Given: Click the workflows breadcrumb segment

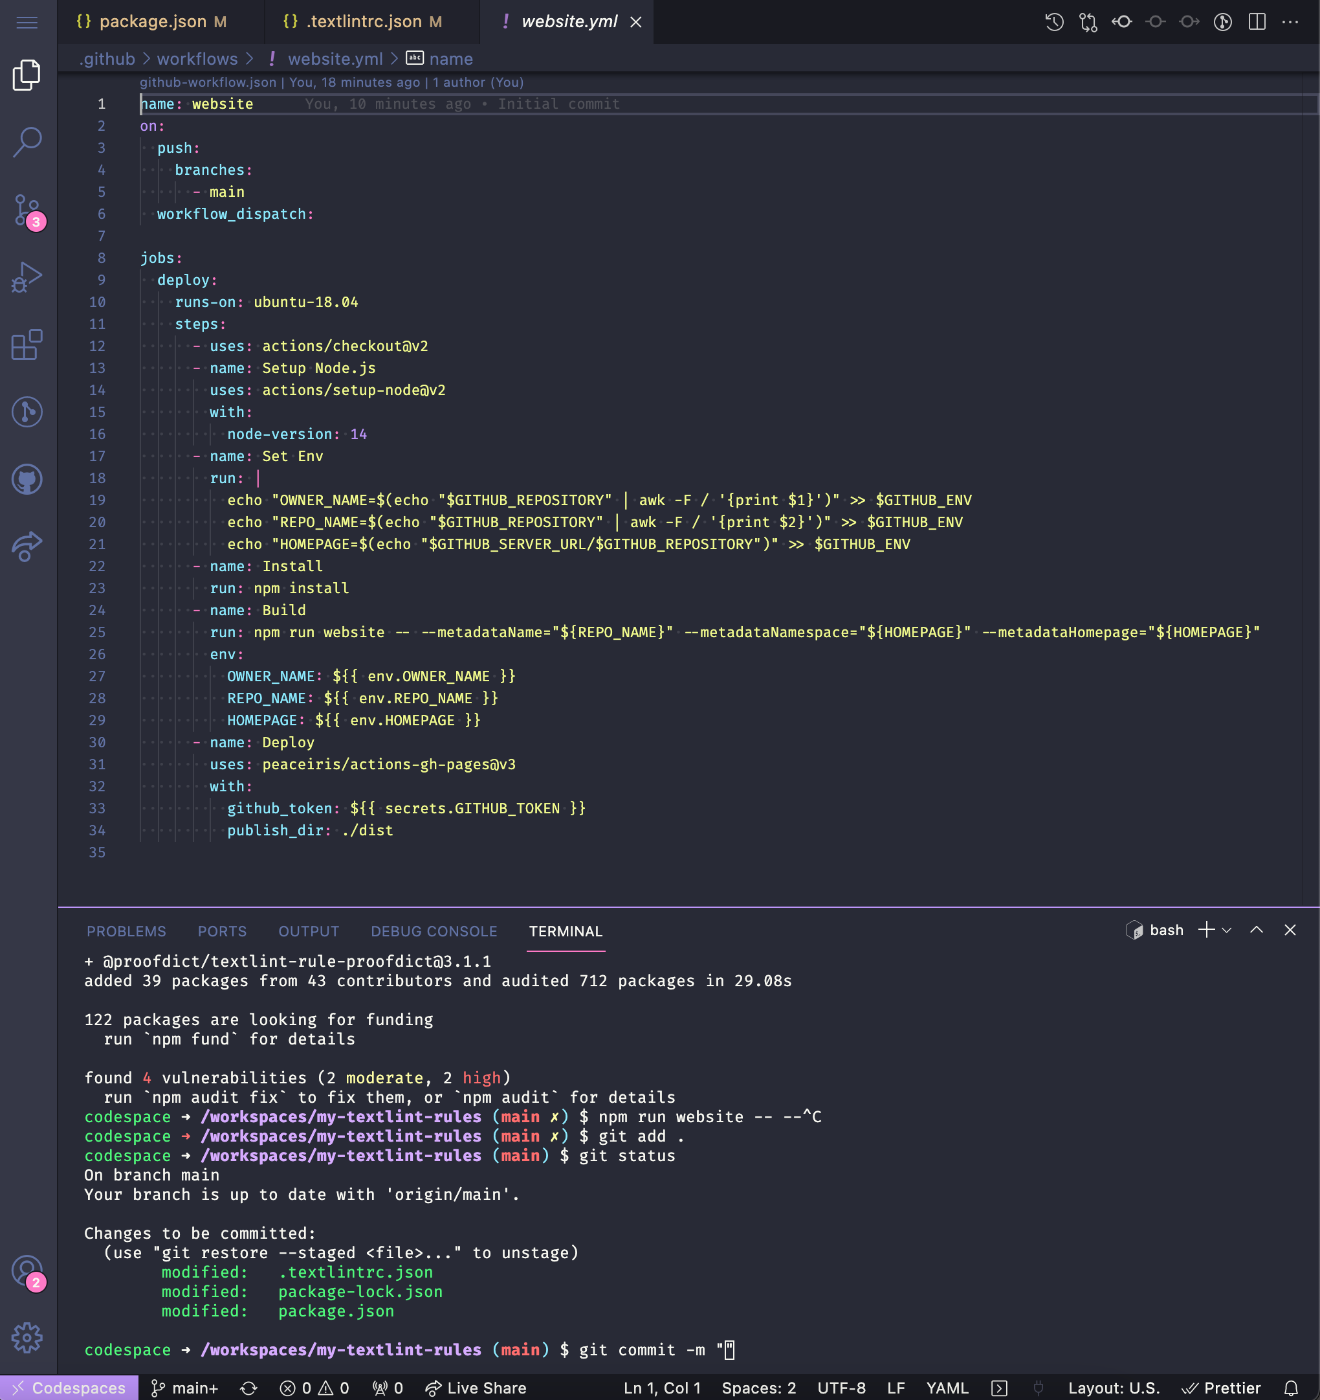Looking at the screenshot, I should tap(197, 59).
